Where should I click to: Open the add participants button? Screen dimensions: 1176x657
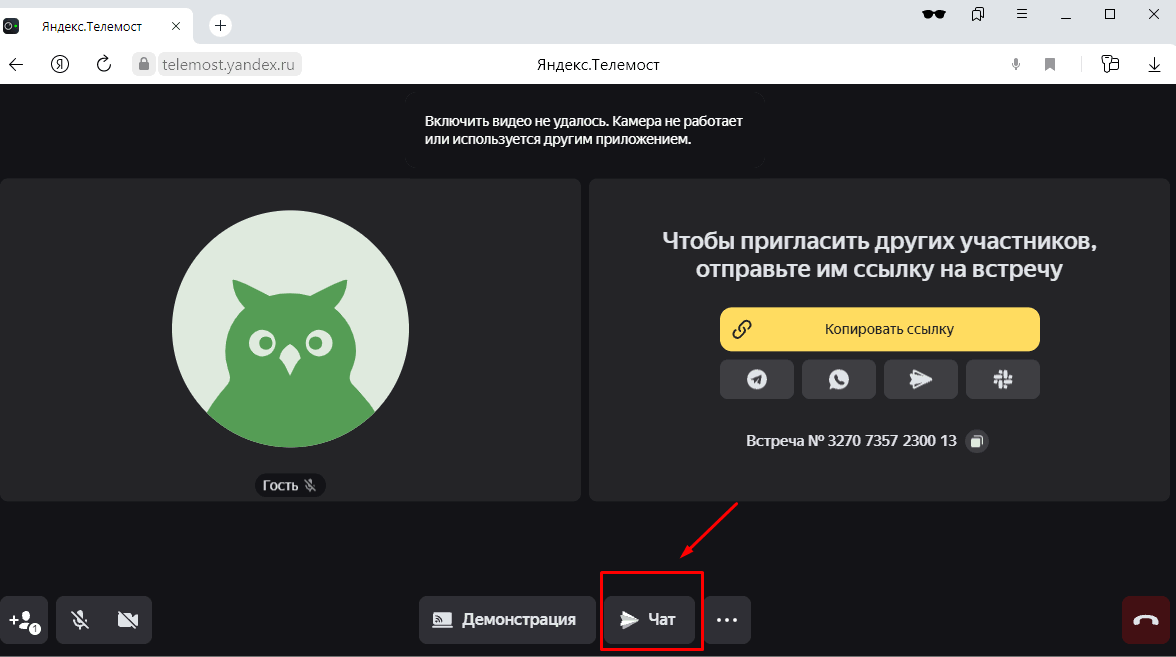pyautogui.click(x=24, y=620)
